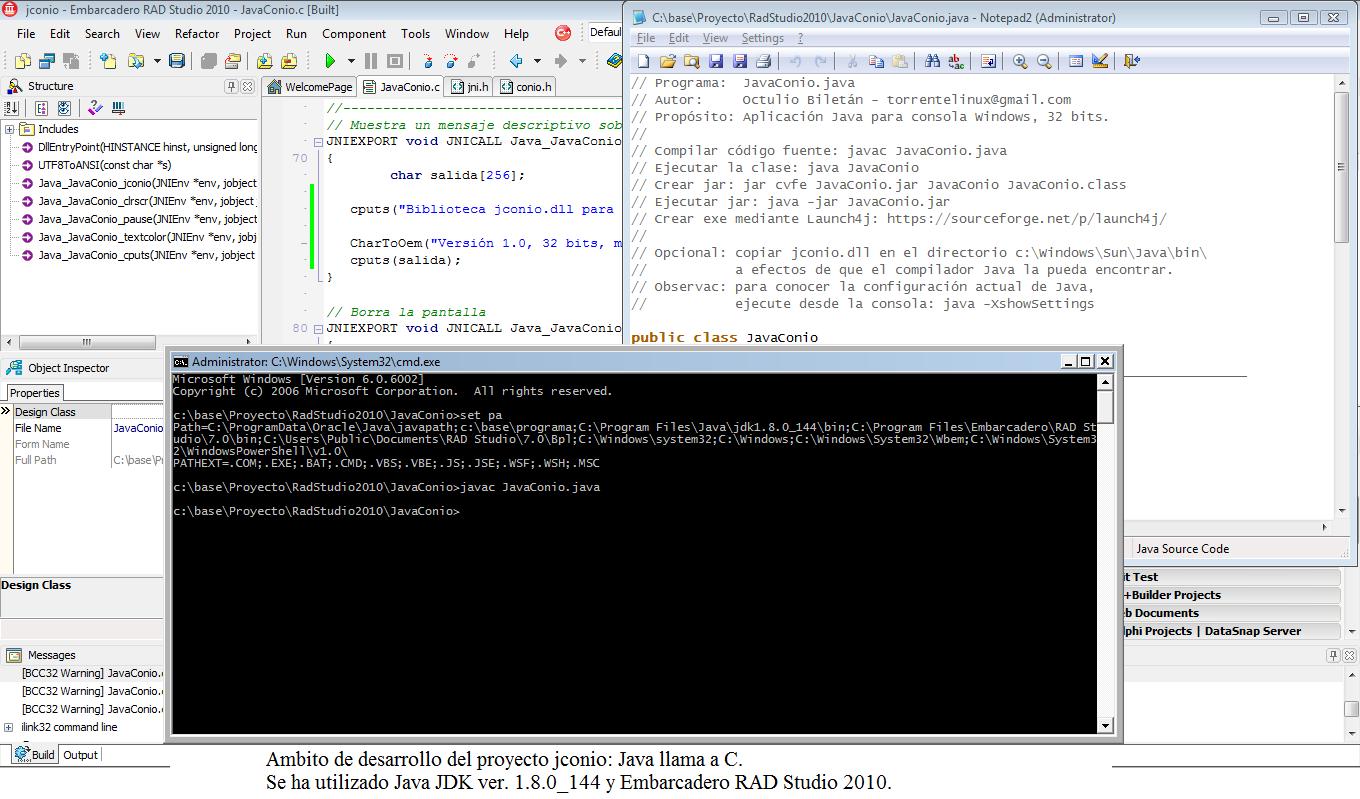The width and height of the screenshot is (1360, 799).
Task: Click Notepad2's vertical scrollbar up arrow
Action: (1342, 84)
